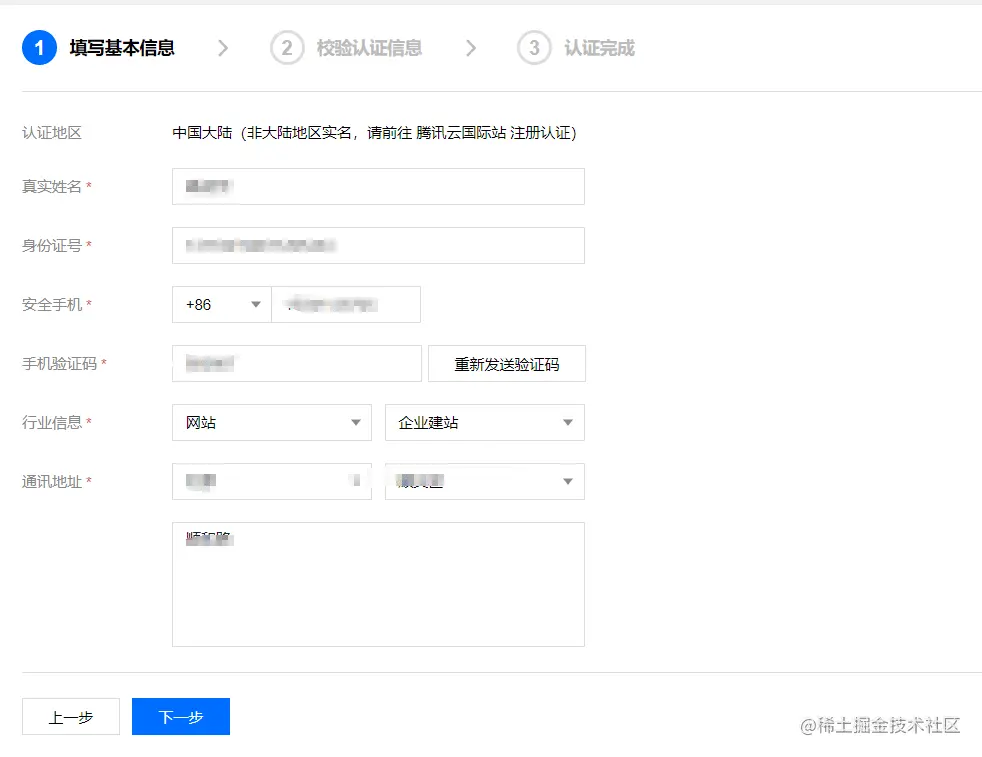Click the blue 下一步 button
This screenshot has height=757, width=982.
pyautogui.click(x=181, y=716)
